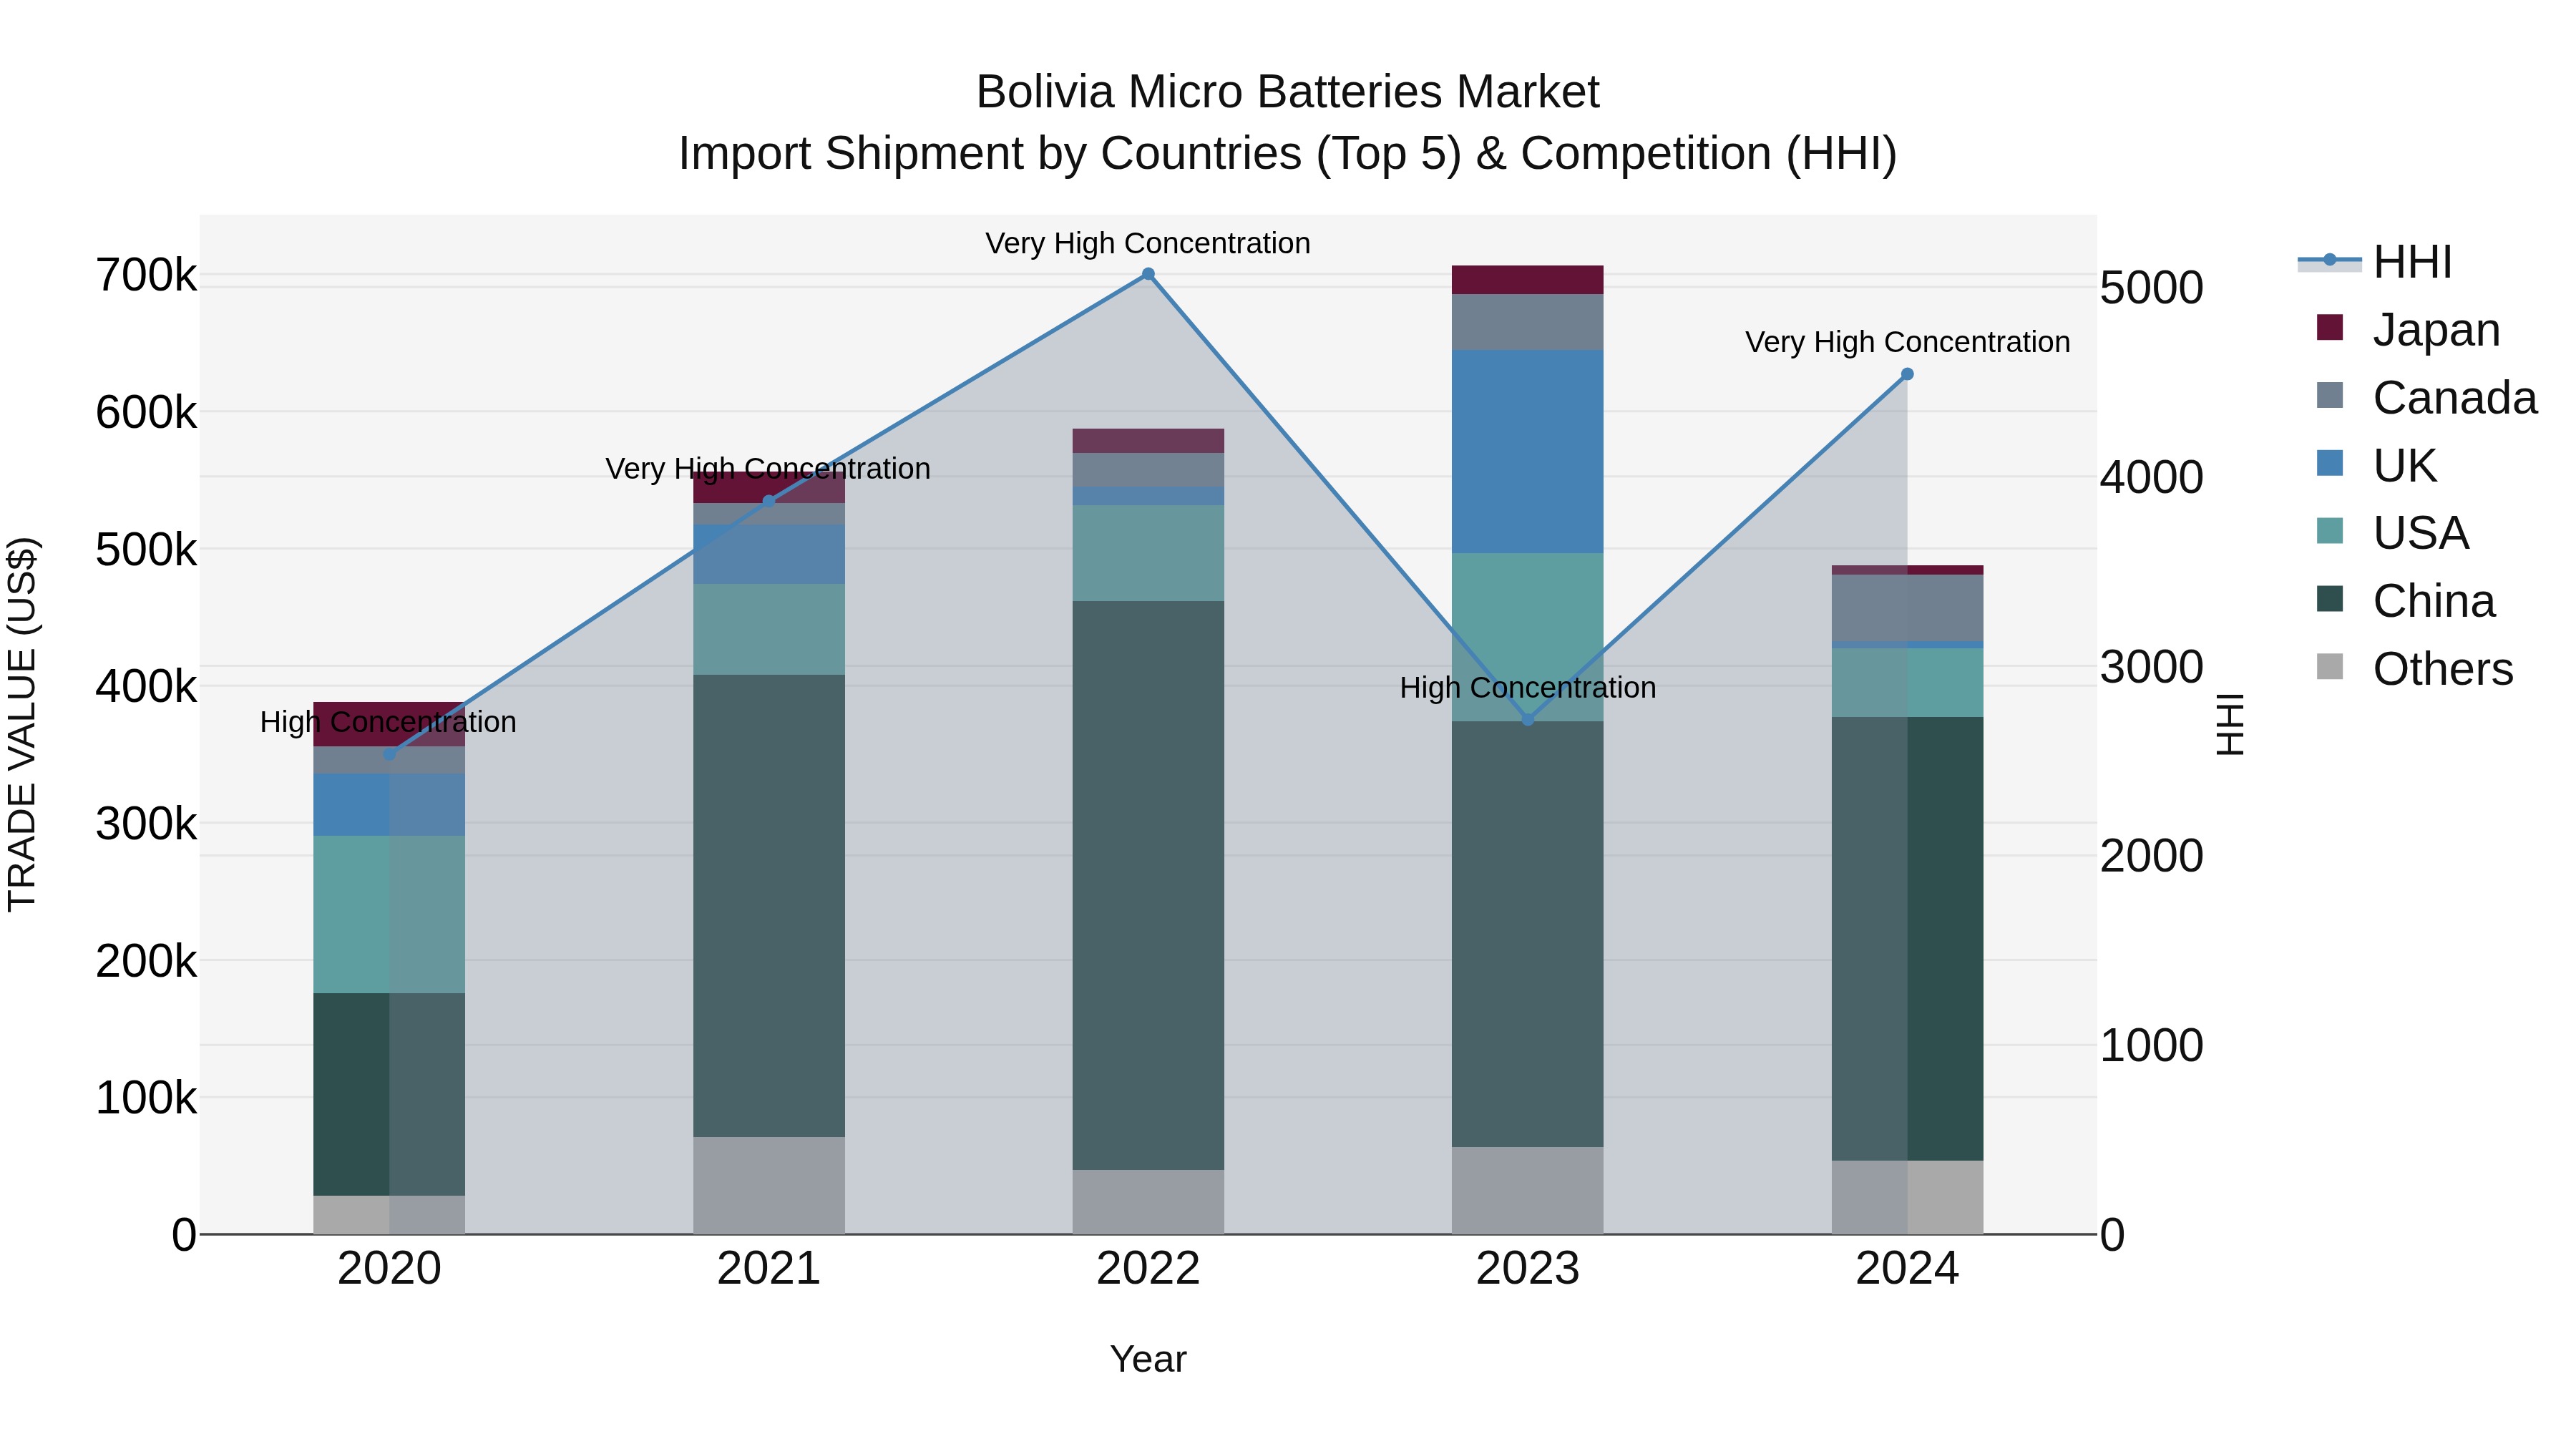The image size is (2576, 1449).
Task: Click the 'Year' x-axis title
Action: tap(1148, 1360)
